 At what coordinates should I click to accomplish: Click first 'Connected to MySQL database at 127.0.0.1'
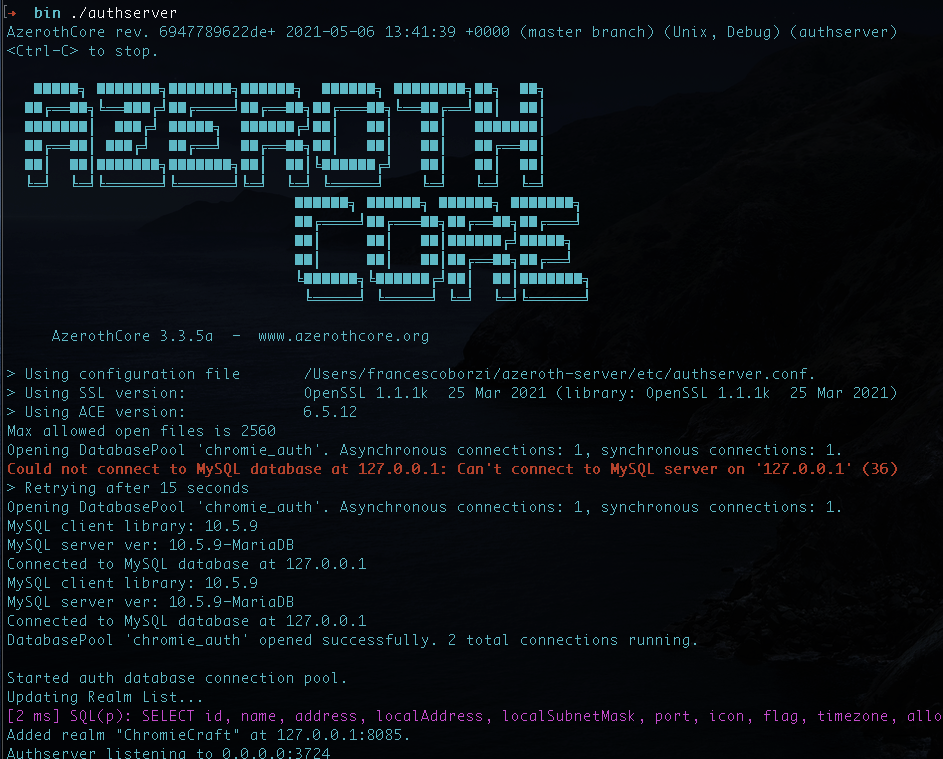(186, 564)
